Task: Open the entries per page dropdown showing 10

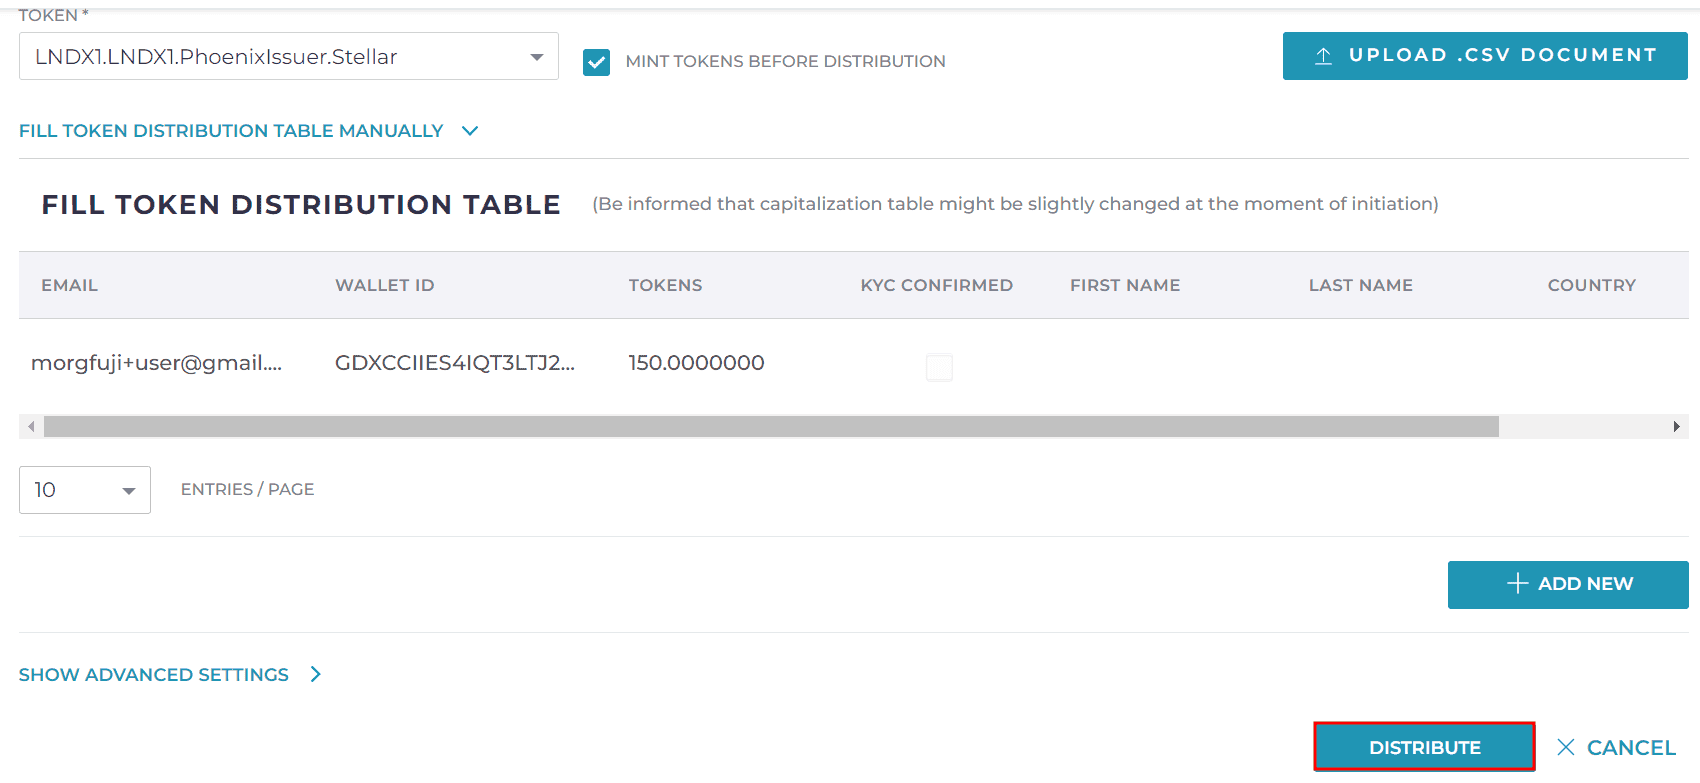Action: (85, 490)
